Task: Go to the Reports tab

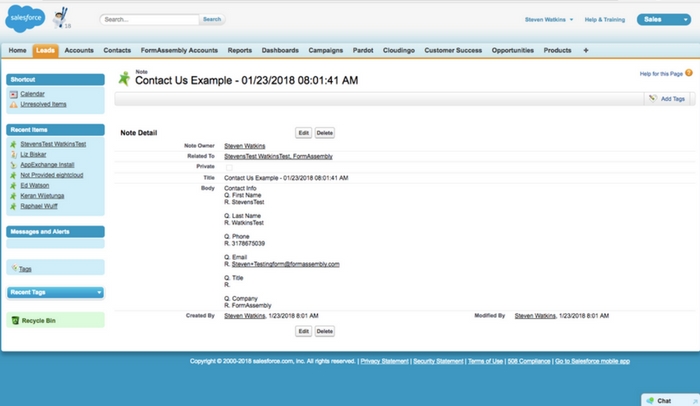Action: (240, 50)
